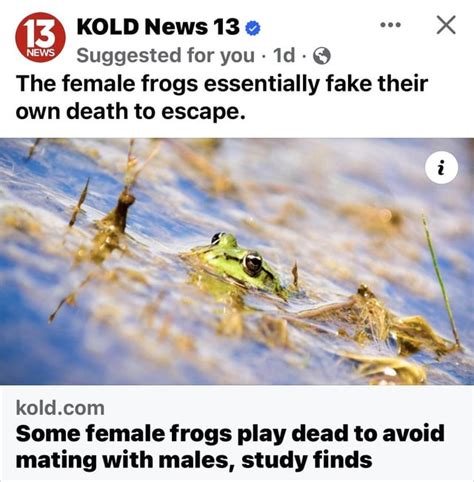Click the globe public audience icon
Image resolution: width=474 pixels, height=482 pixels.
[x=322, y=56]
